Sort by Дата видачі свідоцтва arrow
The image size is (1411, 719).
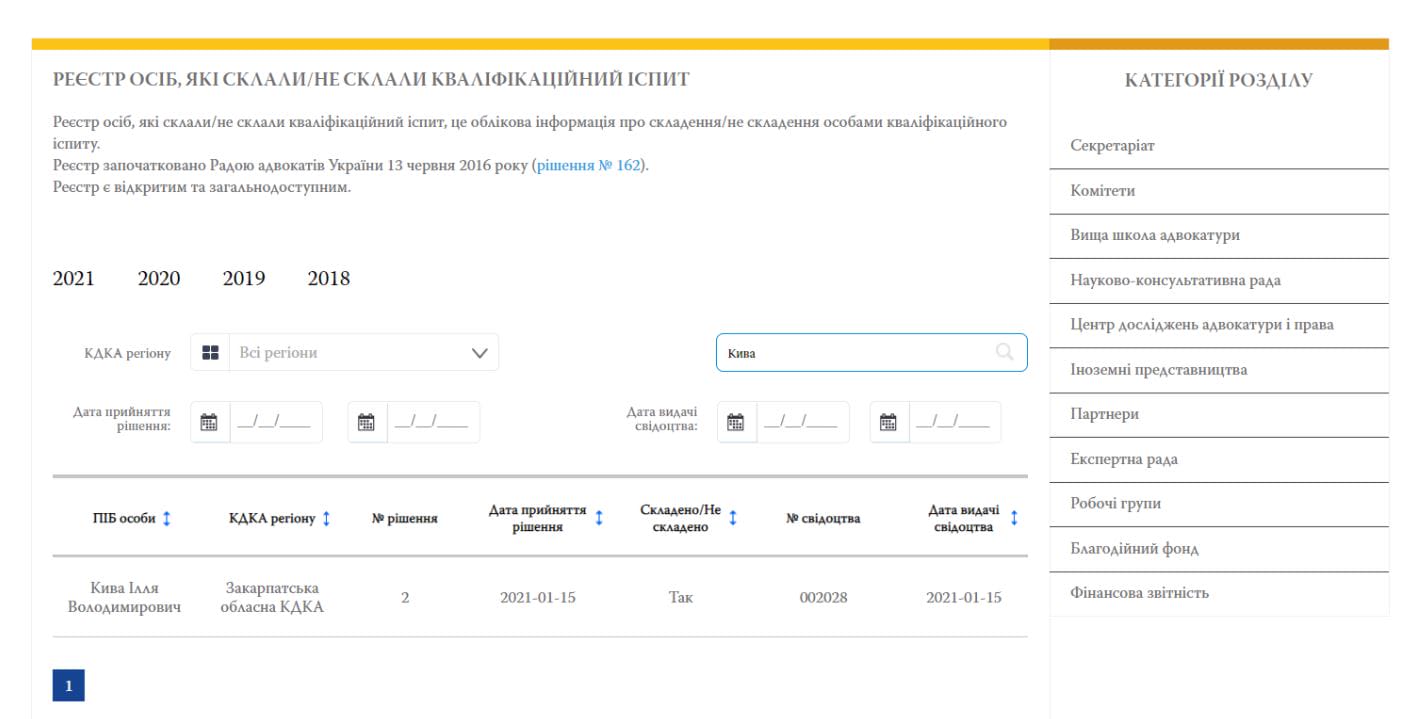point(1014,518)
